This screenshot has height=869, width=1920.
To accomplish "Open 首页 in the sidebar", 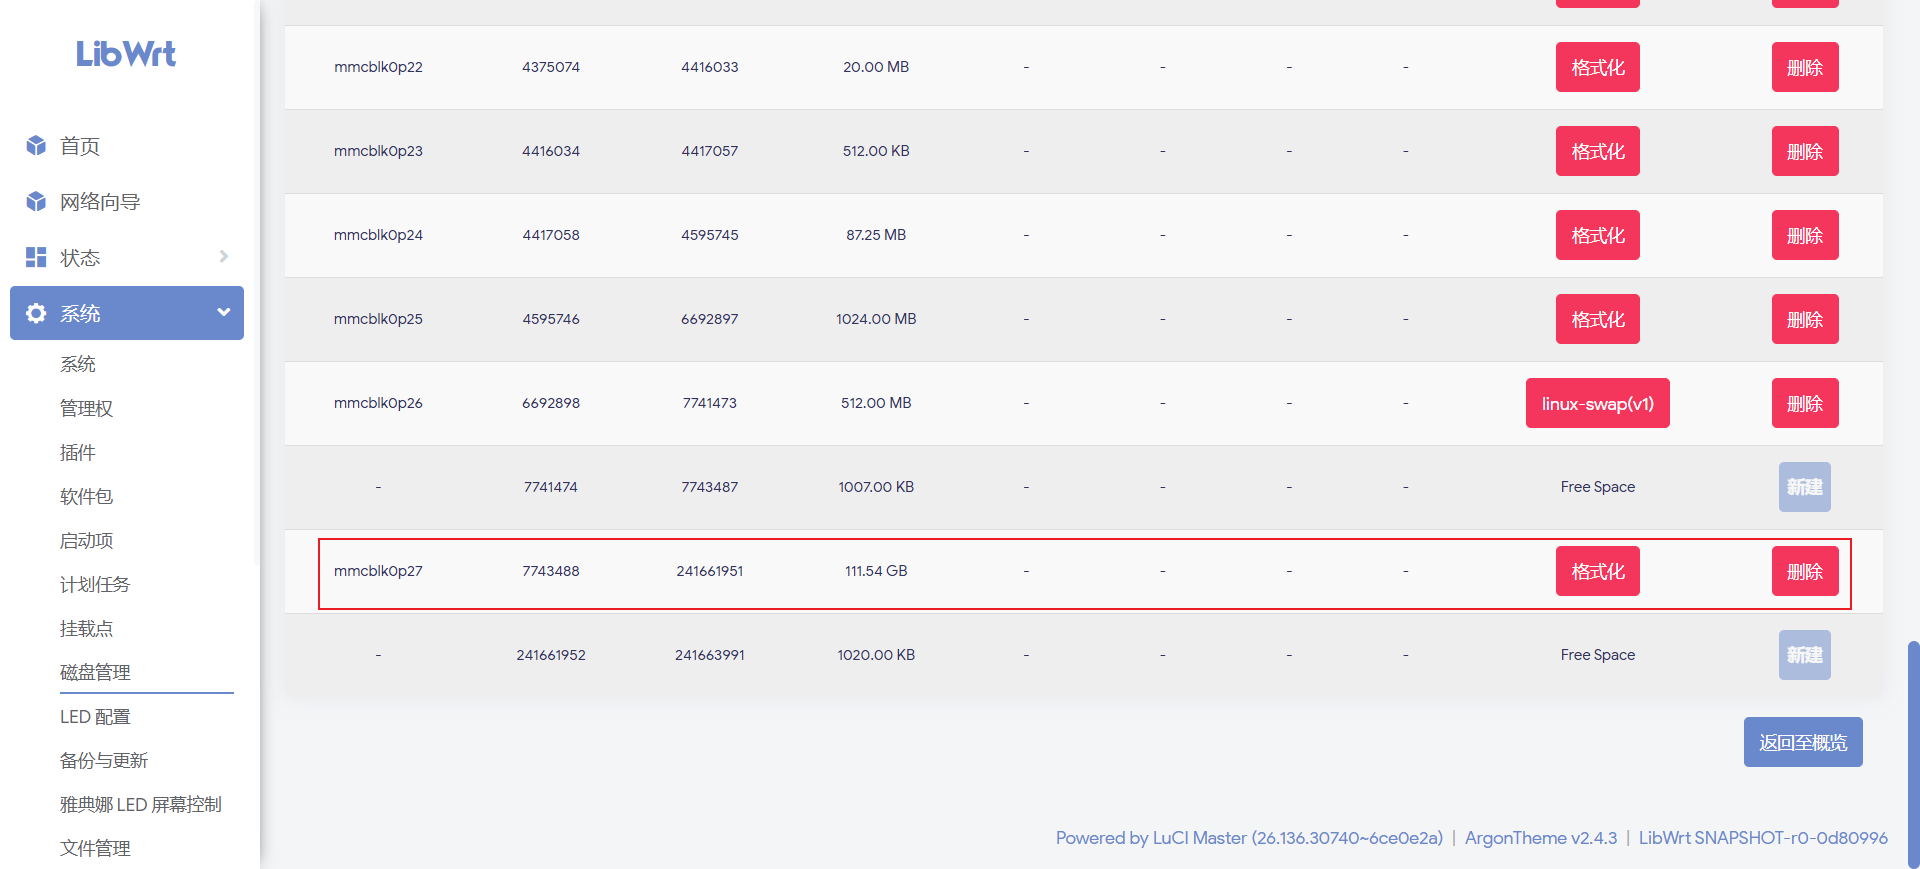I will click(80, 146).
